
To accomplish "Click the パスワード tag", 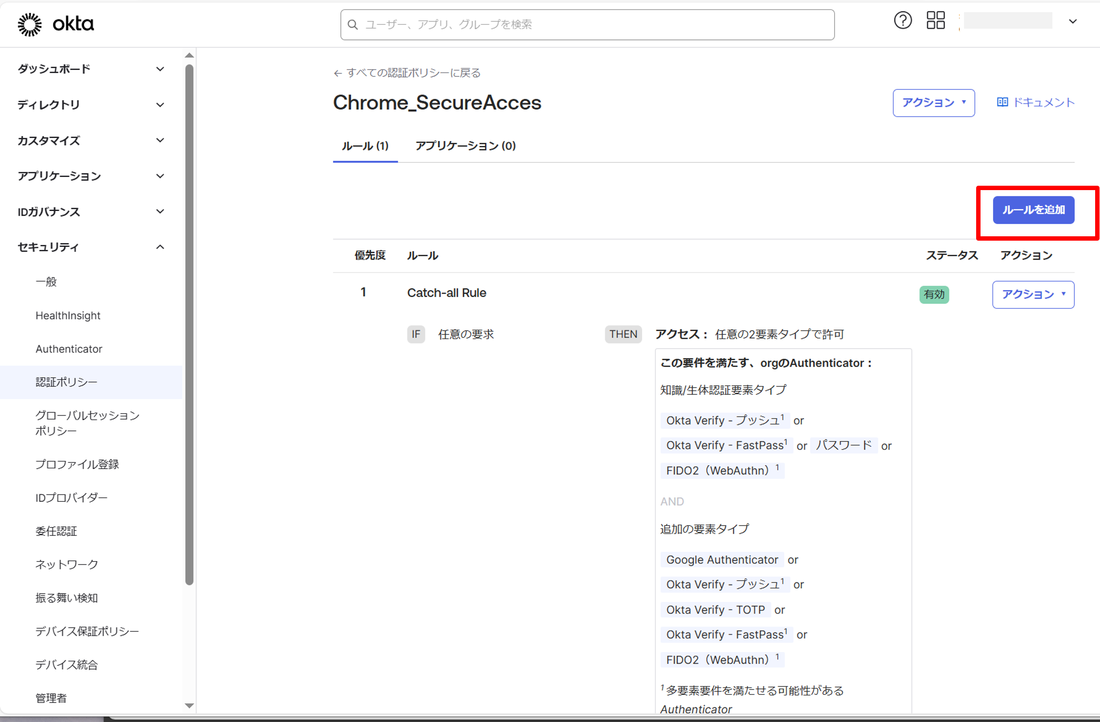I will (843, 446).
